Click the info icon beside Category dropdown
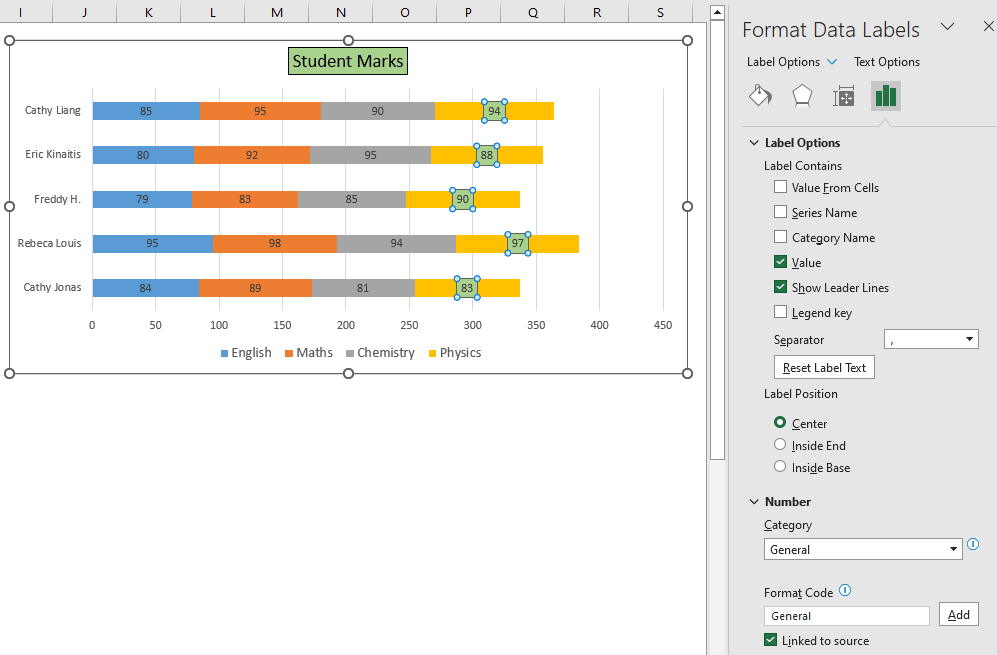997x655 pixels. click(973, 544)
